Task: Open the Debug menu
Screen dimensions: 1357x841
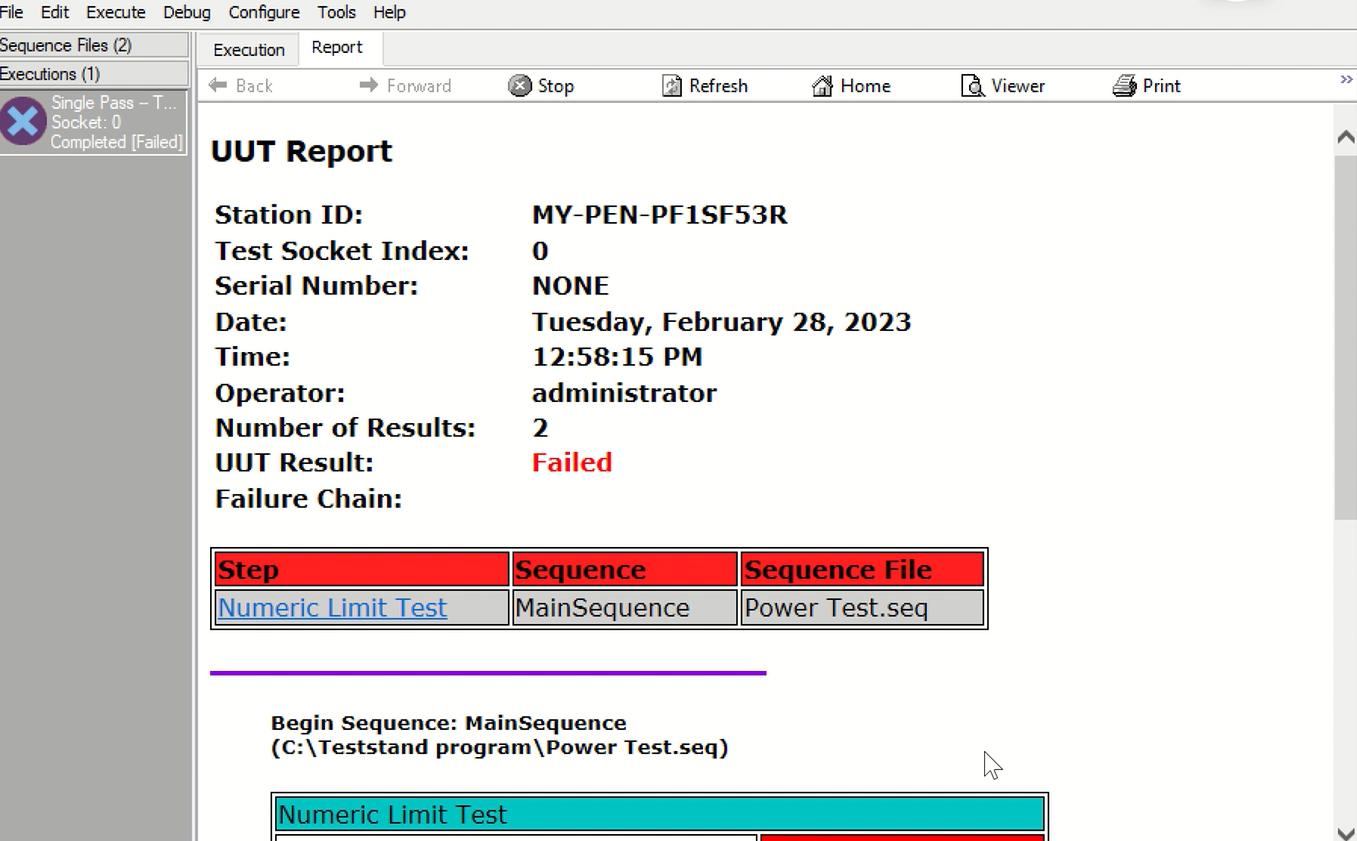Action: [187, 12]
